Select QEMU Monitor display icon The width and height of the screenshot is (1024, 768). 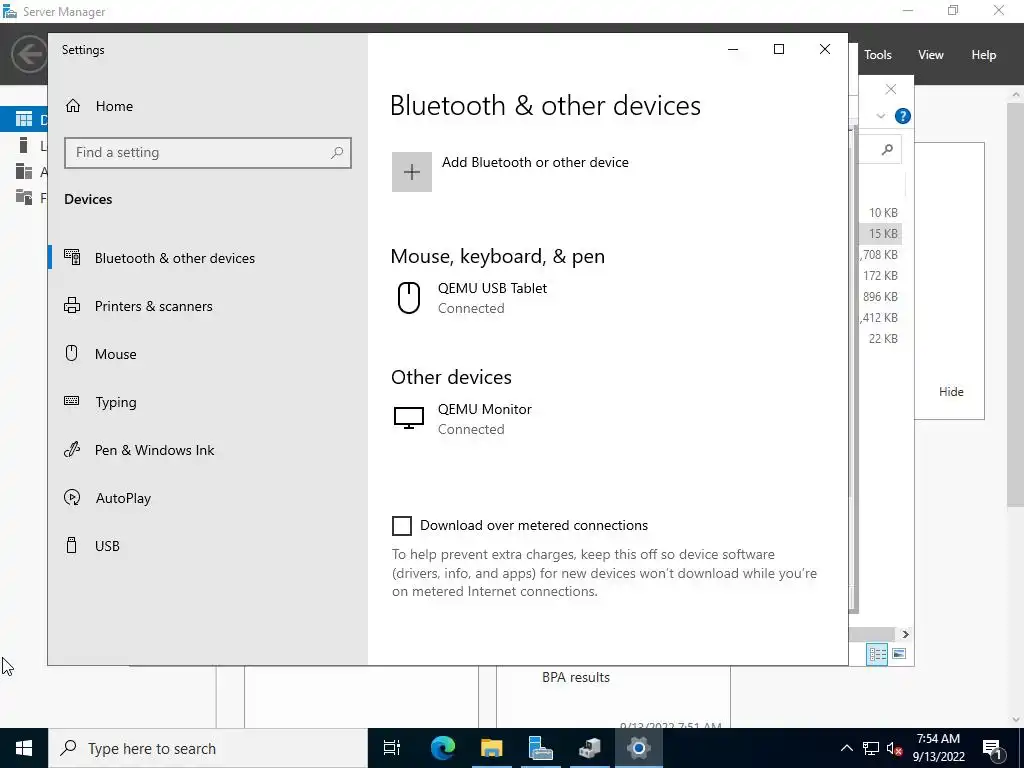[x=409, y=418]
